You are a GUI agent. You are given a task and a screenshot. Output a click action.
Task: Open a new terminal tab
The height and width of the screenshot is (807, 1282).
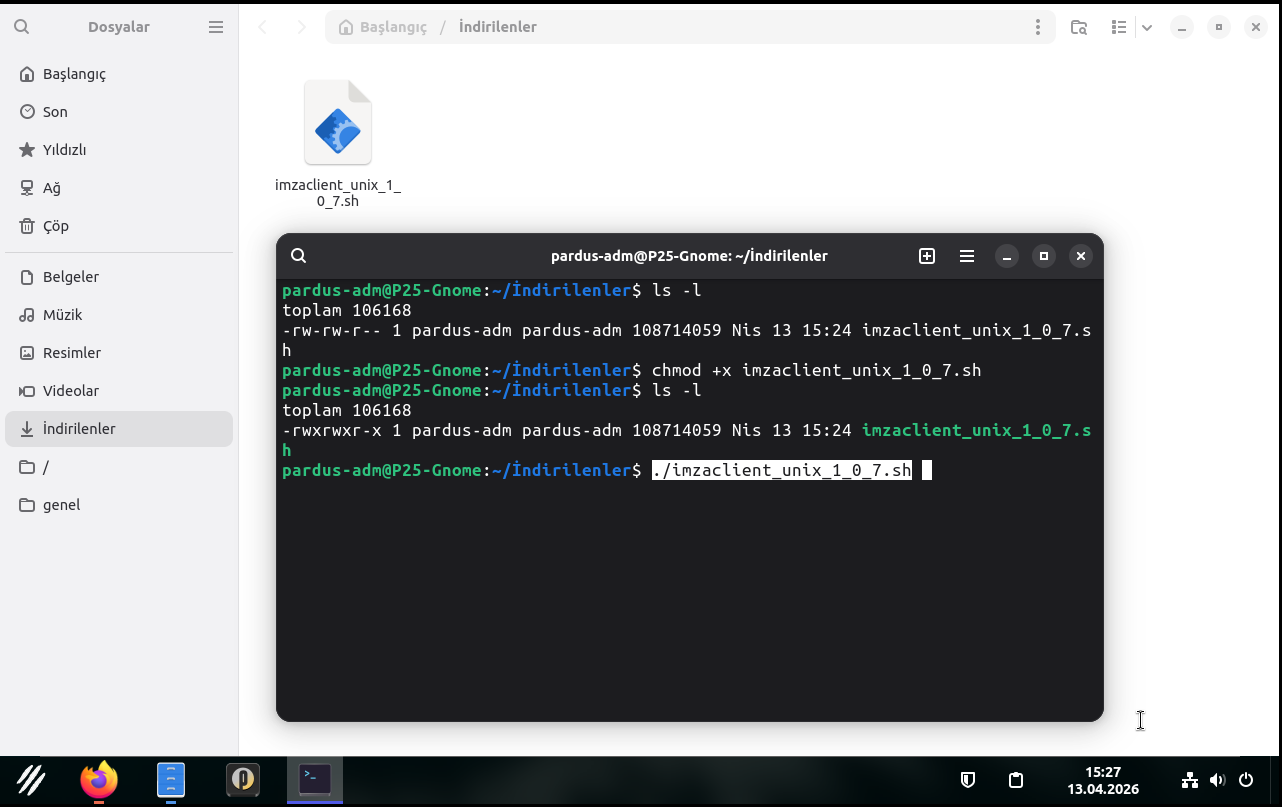927,256
